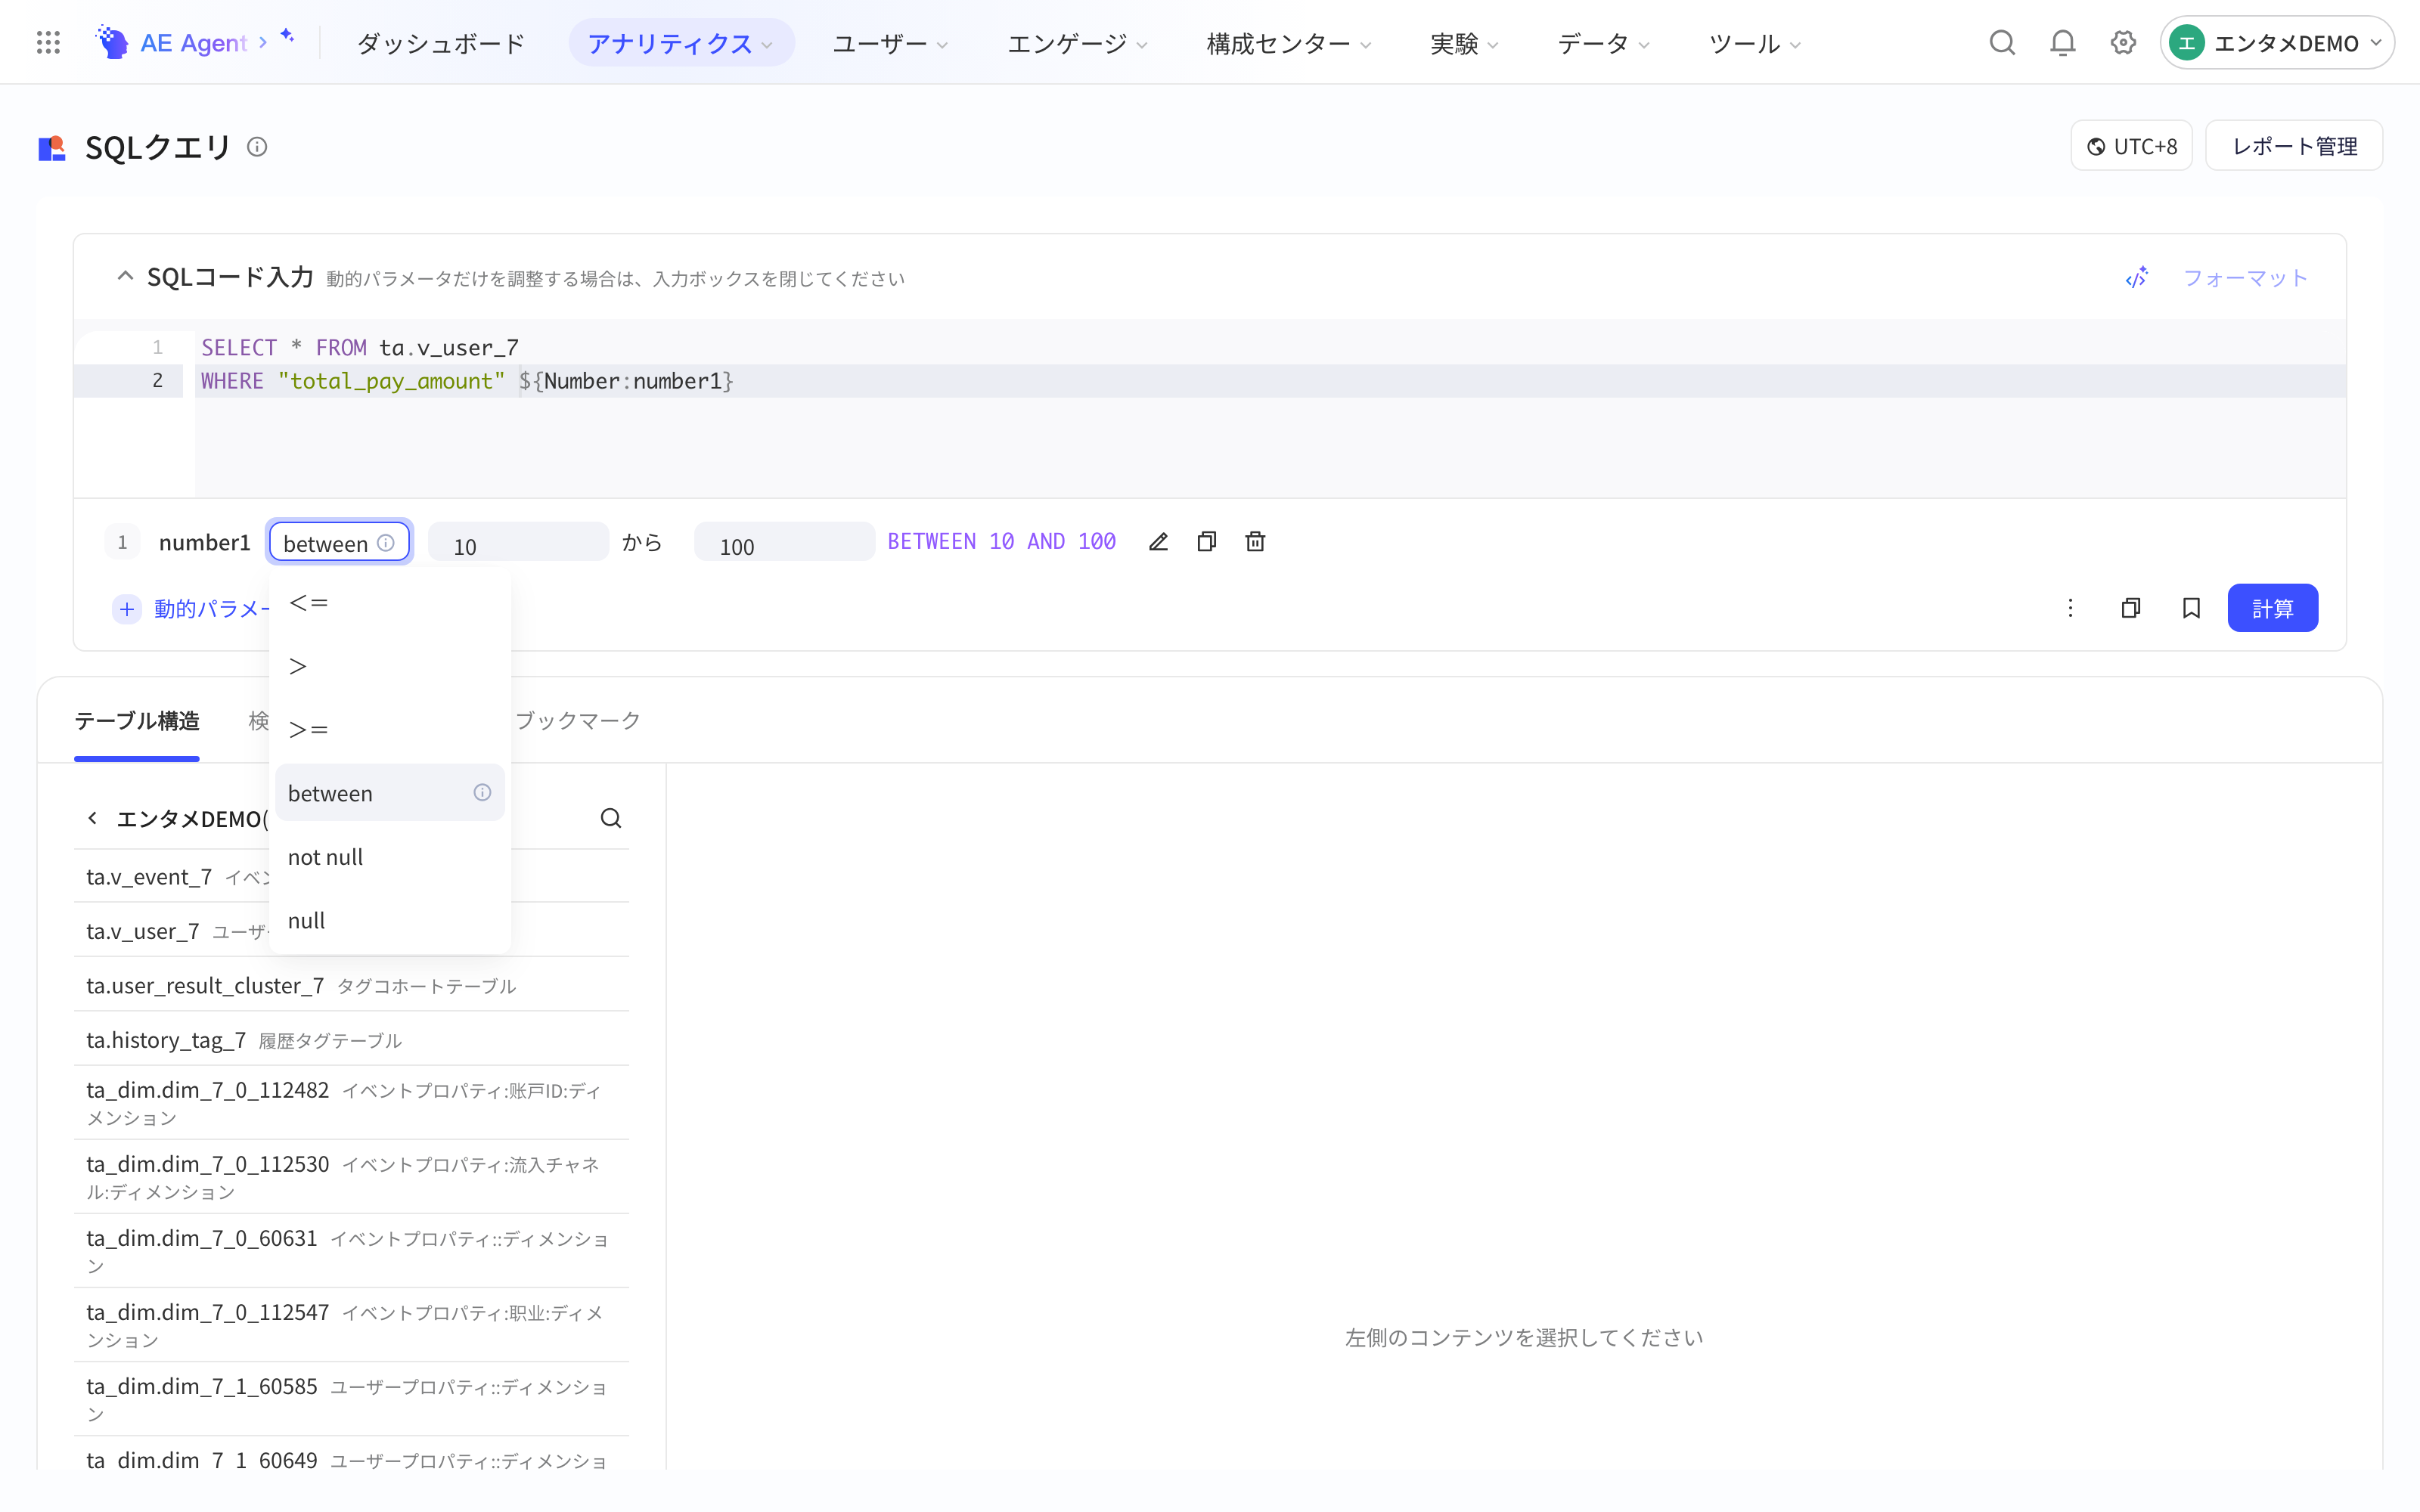Click the upper bound input containing 100
The width and height of the screenshot is (2420, 1512).
[784, 543]
